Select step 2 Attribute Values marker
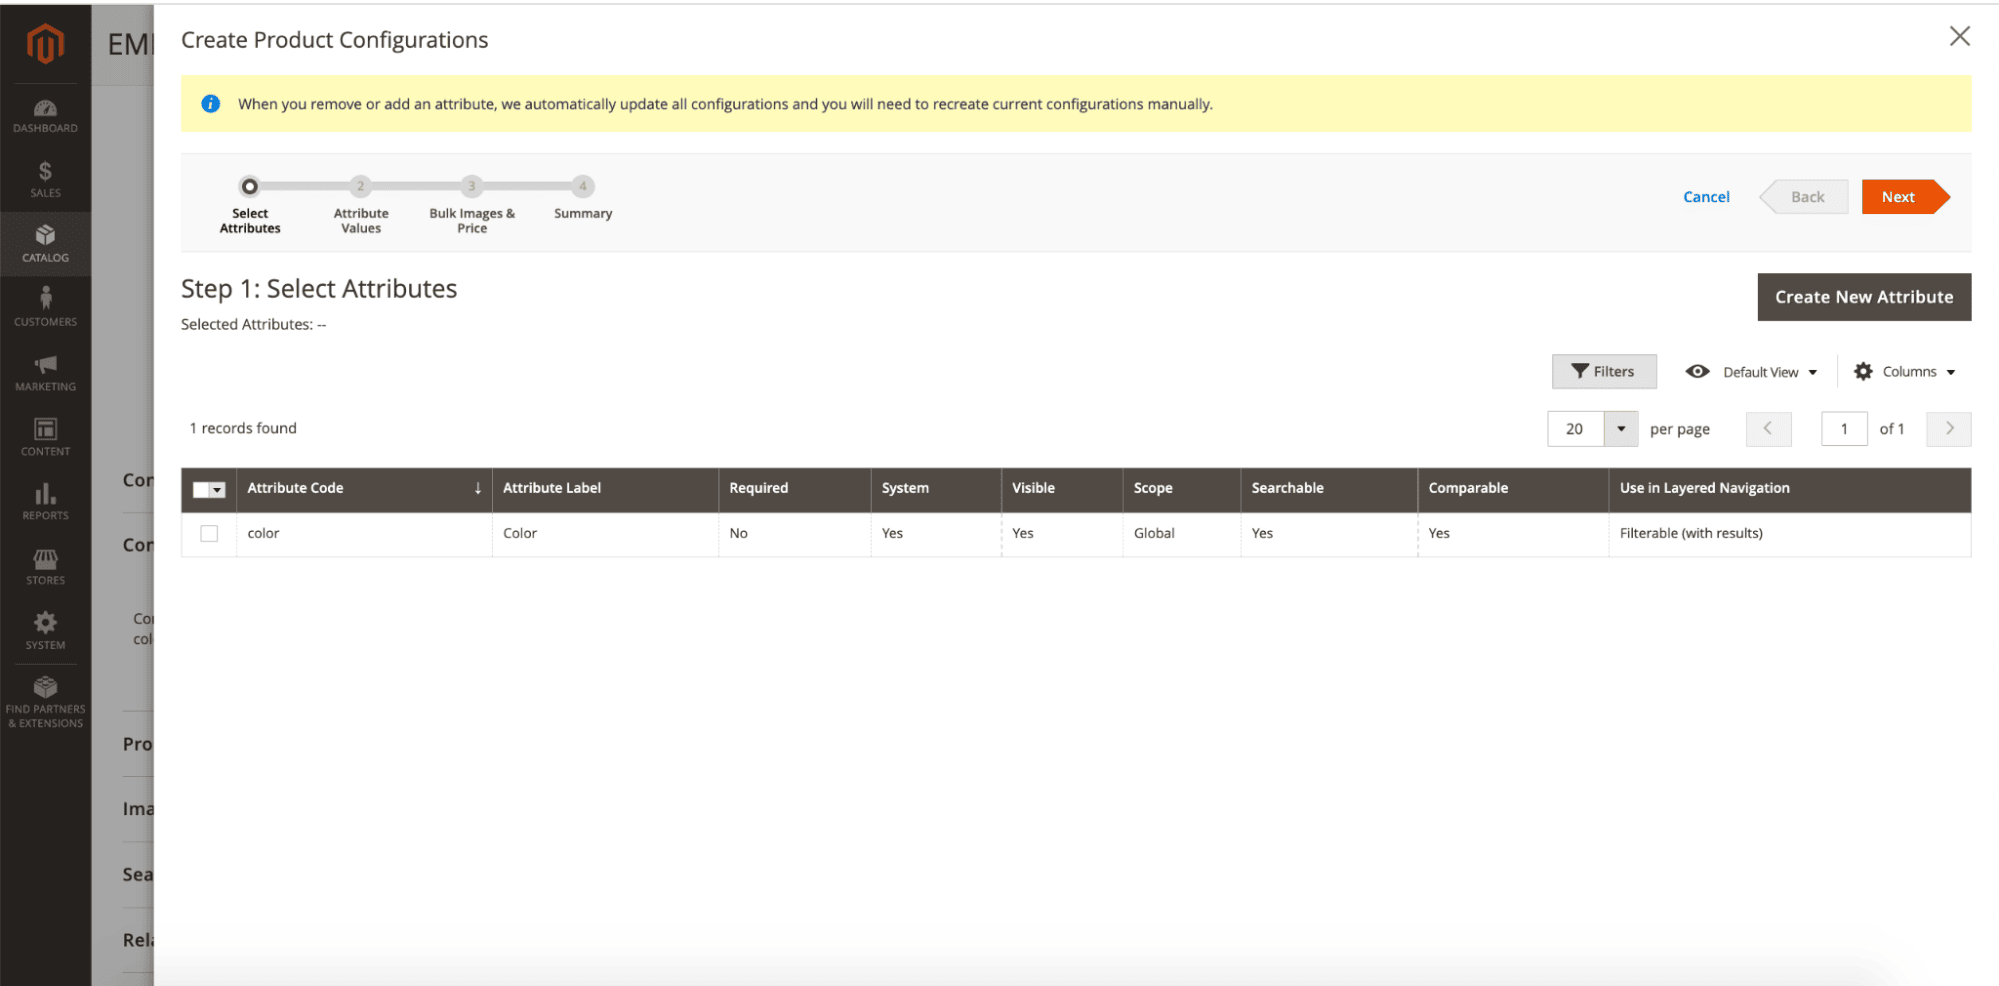This screenshot has height=986, width=1999. point(361,187)
